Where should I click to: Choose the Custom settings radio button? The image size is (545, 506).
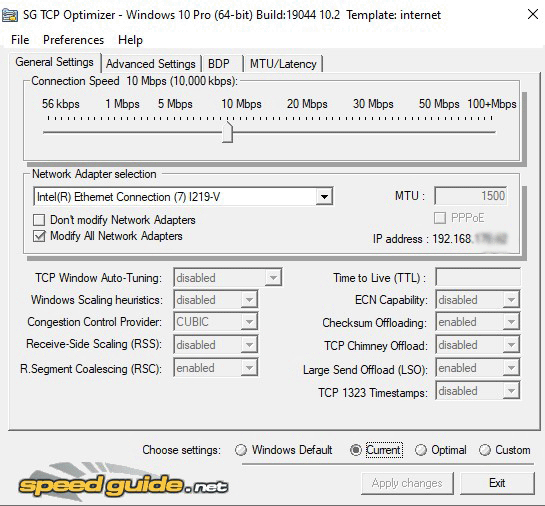coord(485,450)
